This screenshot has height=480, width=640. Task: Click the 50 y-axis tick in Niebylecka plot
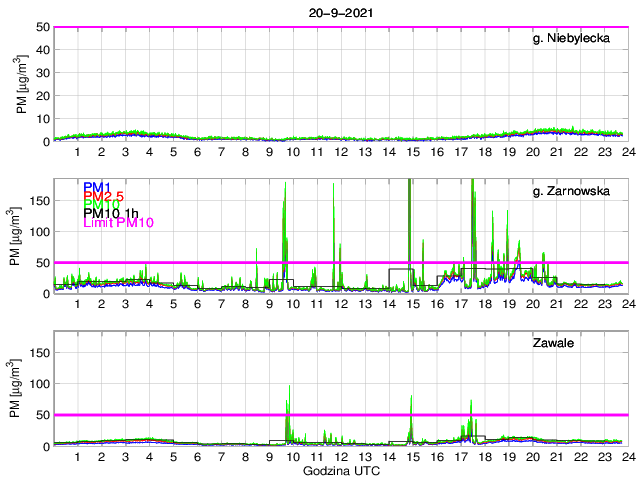coord(43,27)
